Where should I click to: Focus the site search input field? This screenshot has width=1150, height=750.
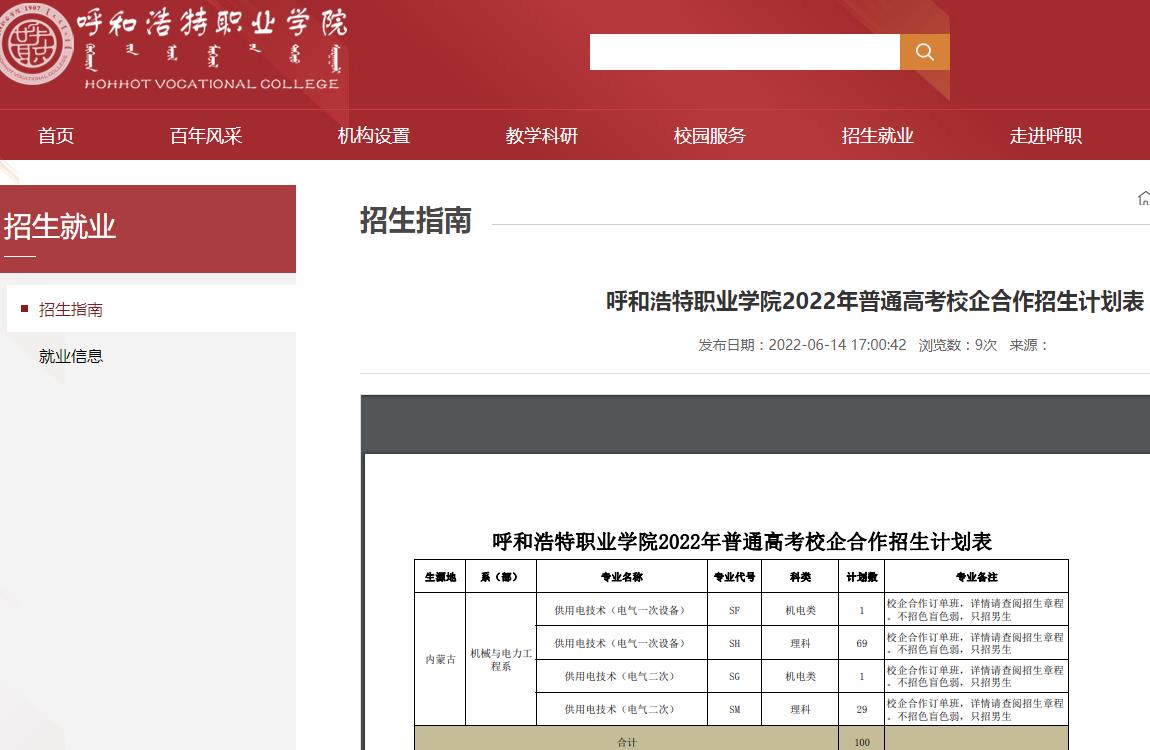744,52
